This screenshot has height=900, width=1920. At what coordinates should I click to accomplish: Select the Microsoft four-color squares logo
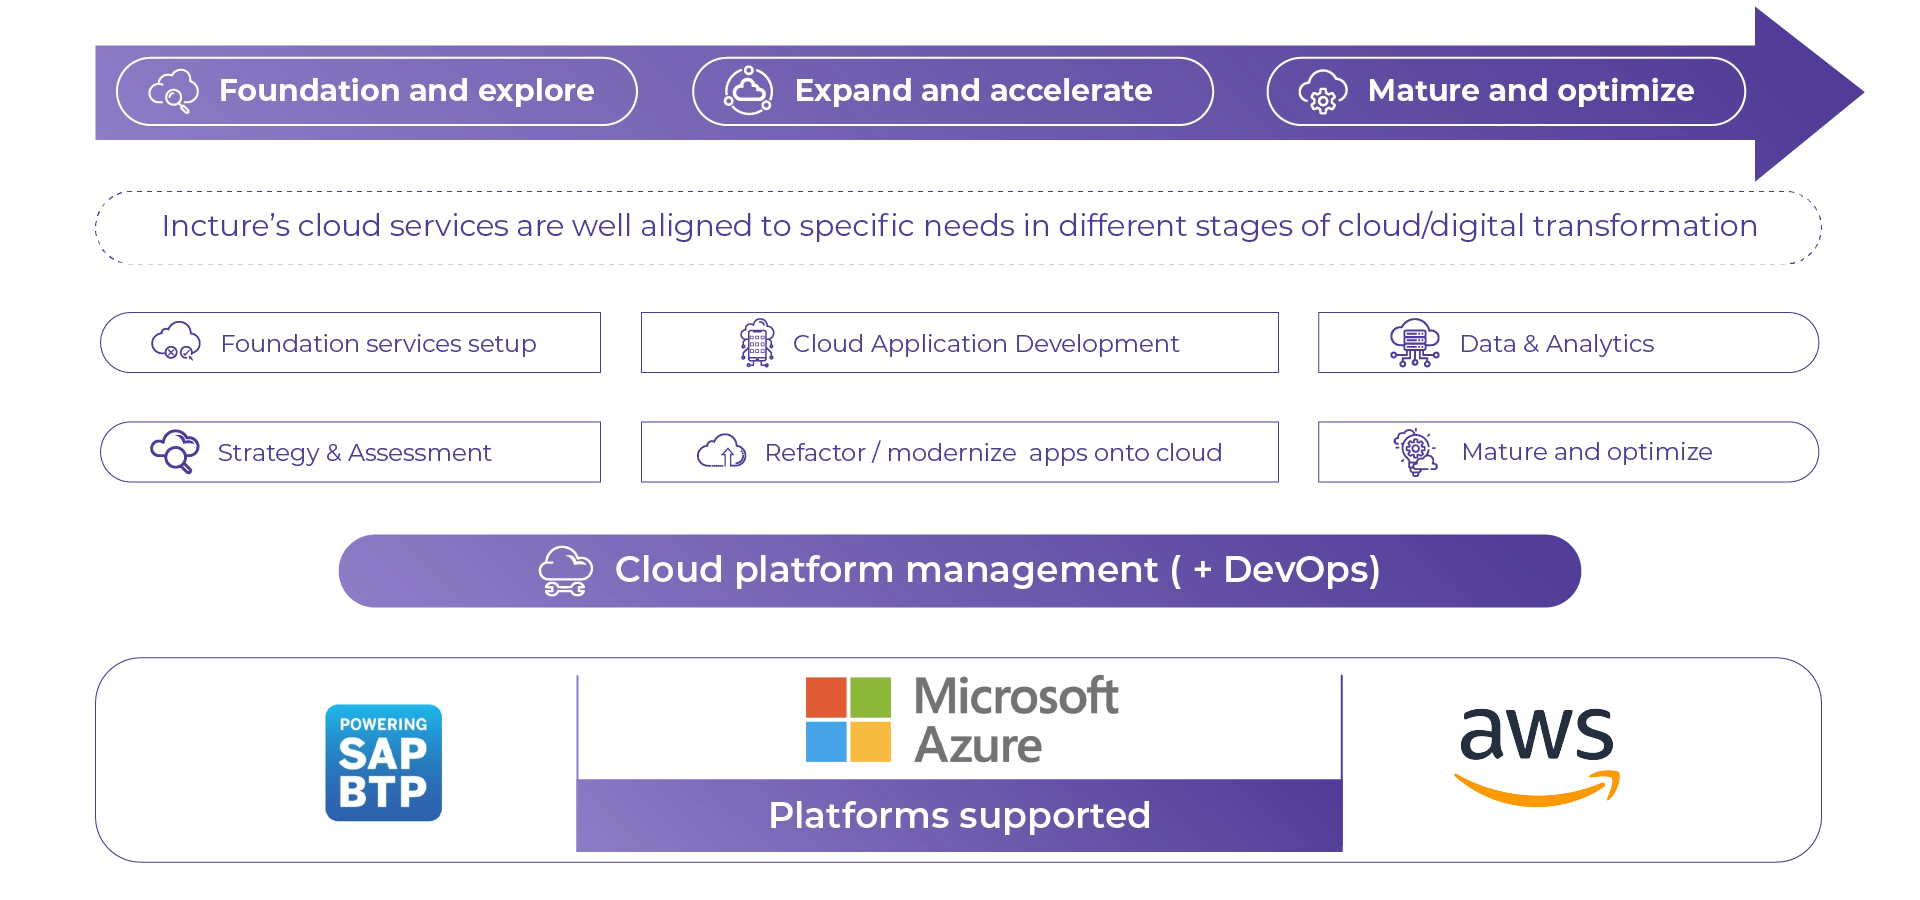pos(848,720)
